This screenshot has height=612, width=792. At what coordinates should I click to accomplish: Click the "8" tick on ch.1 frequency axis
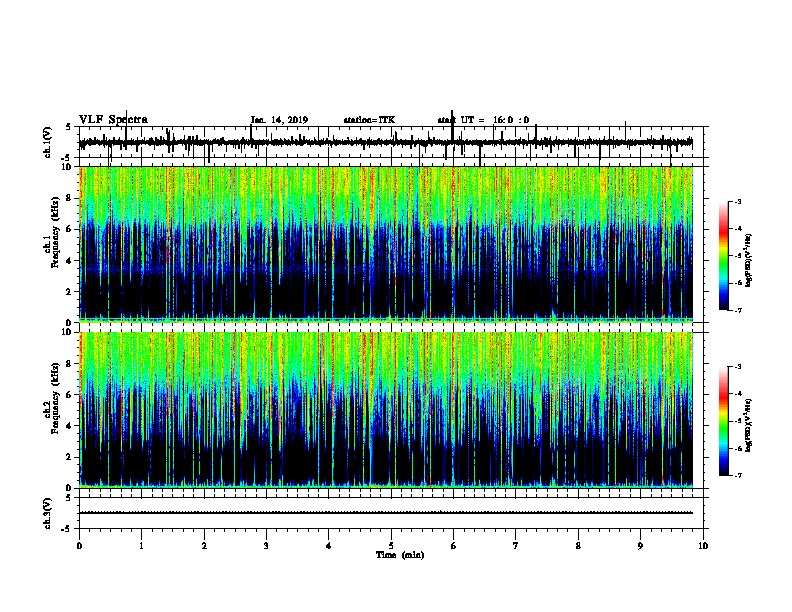[x=70, y=198]
